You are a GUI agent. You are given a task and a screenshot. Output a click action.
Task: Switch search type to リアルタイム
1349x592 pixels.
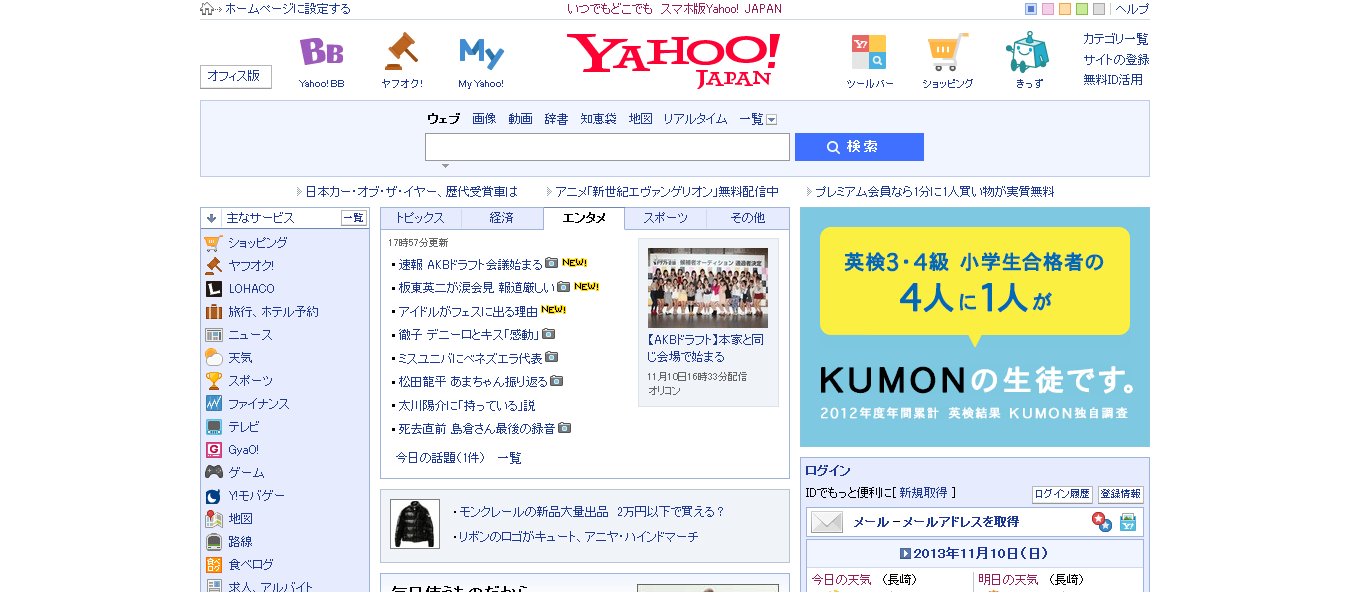(695, 119)
